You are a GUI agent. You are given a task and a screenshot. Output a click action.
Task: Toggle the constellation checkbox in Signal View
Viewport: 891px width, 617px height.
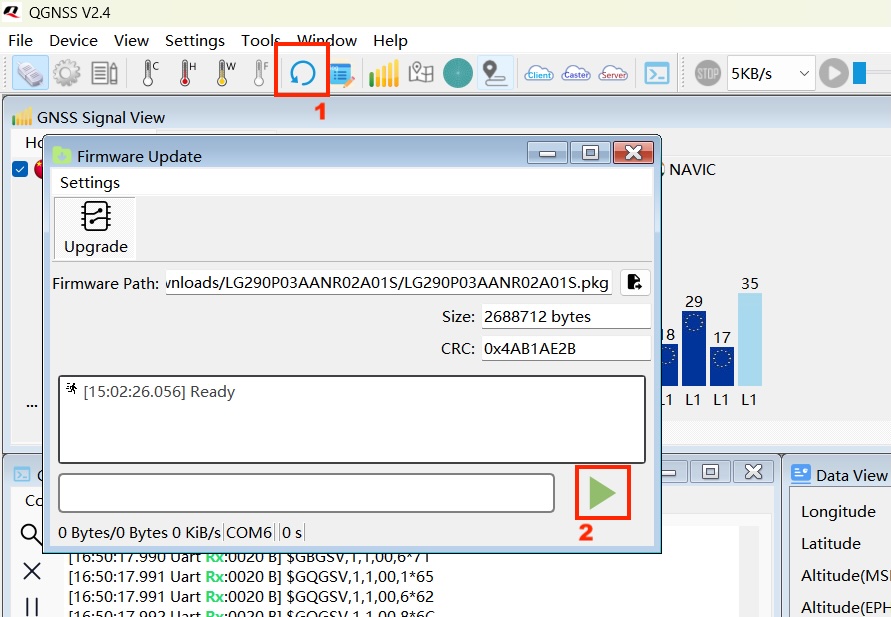20,169
